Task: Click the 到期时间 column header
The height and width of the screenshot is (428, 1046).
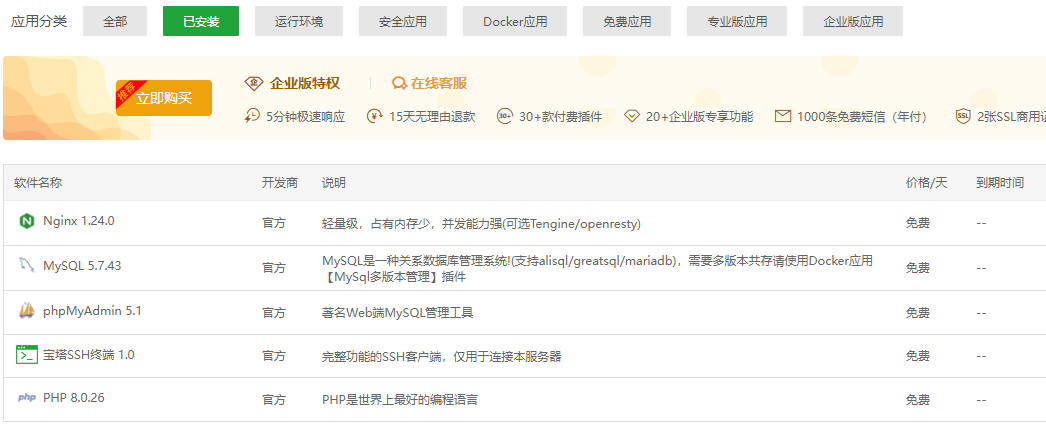Action: click(1000, 183)
